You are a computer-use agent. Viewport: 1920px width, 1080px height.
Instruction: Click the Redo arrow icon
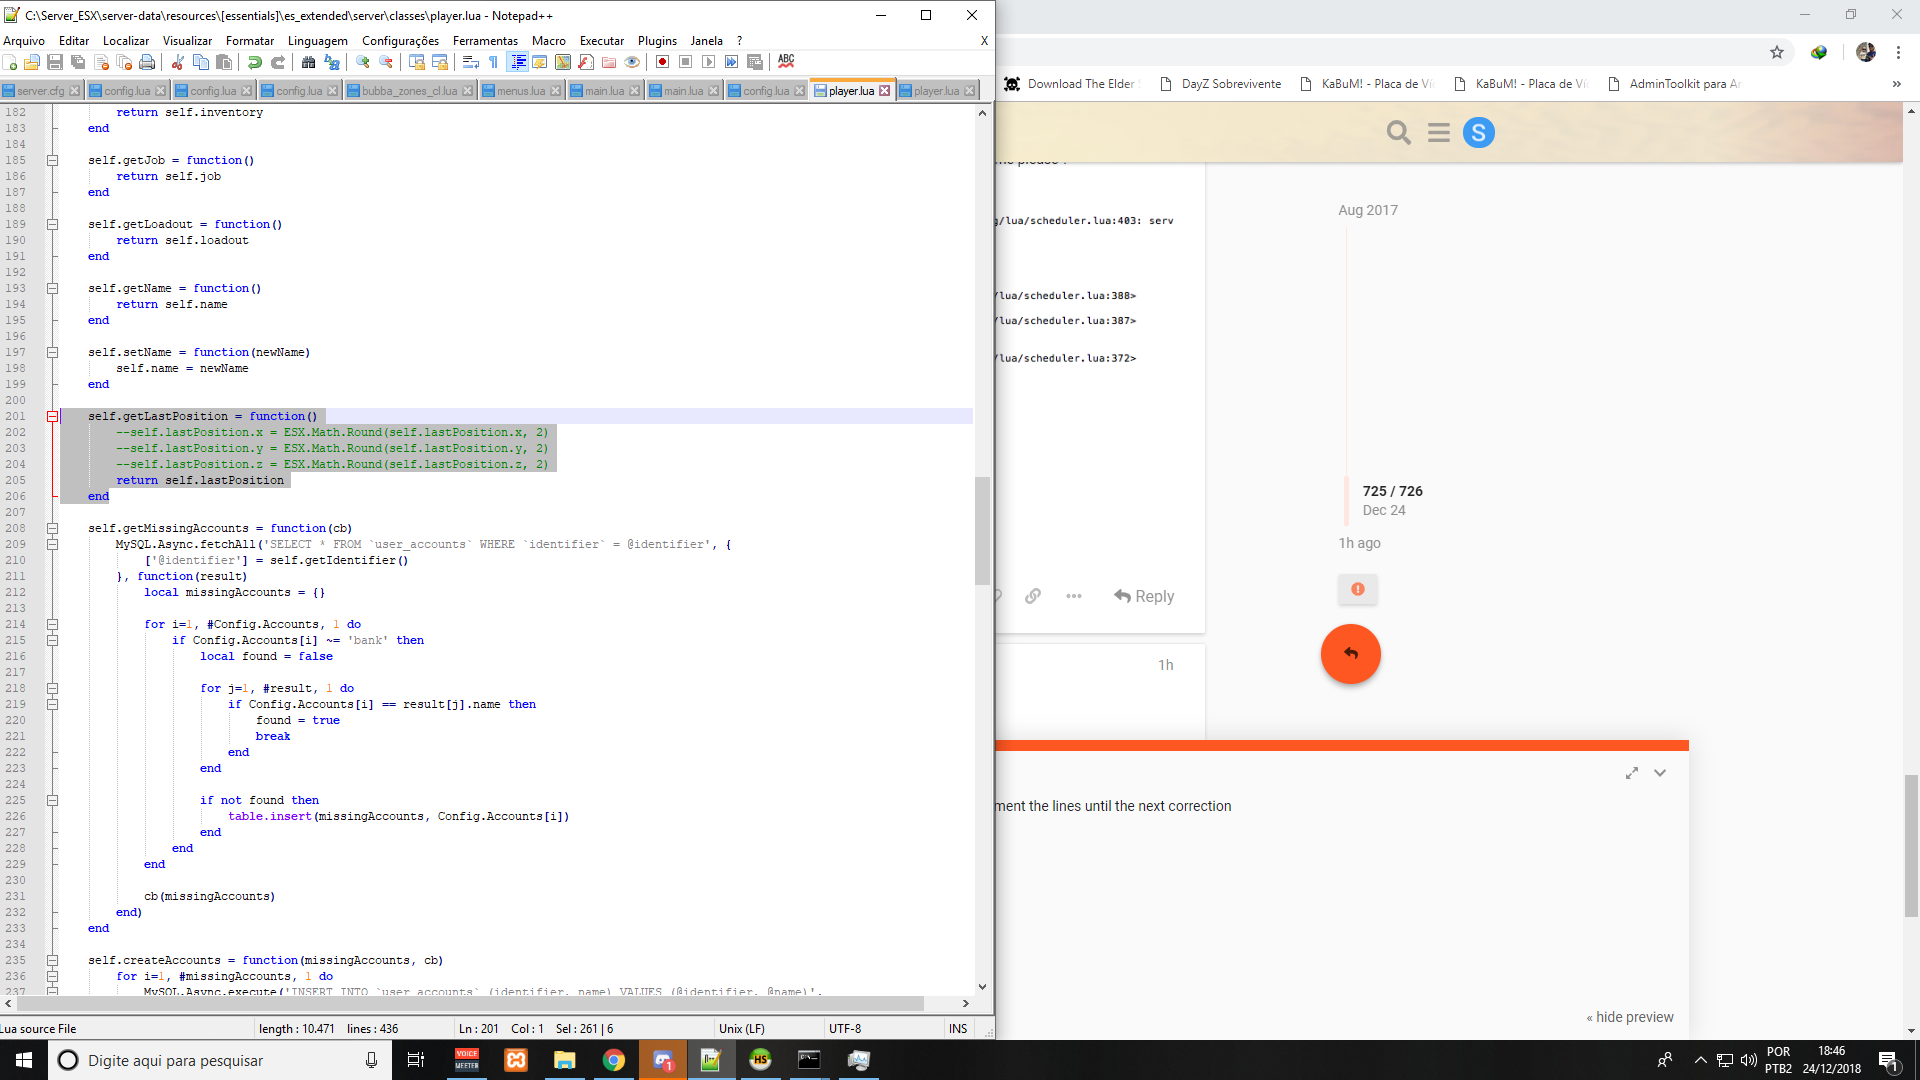pos(278,62)
